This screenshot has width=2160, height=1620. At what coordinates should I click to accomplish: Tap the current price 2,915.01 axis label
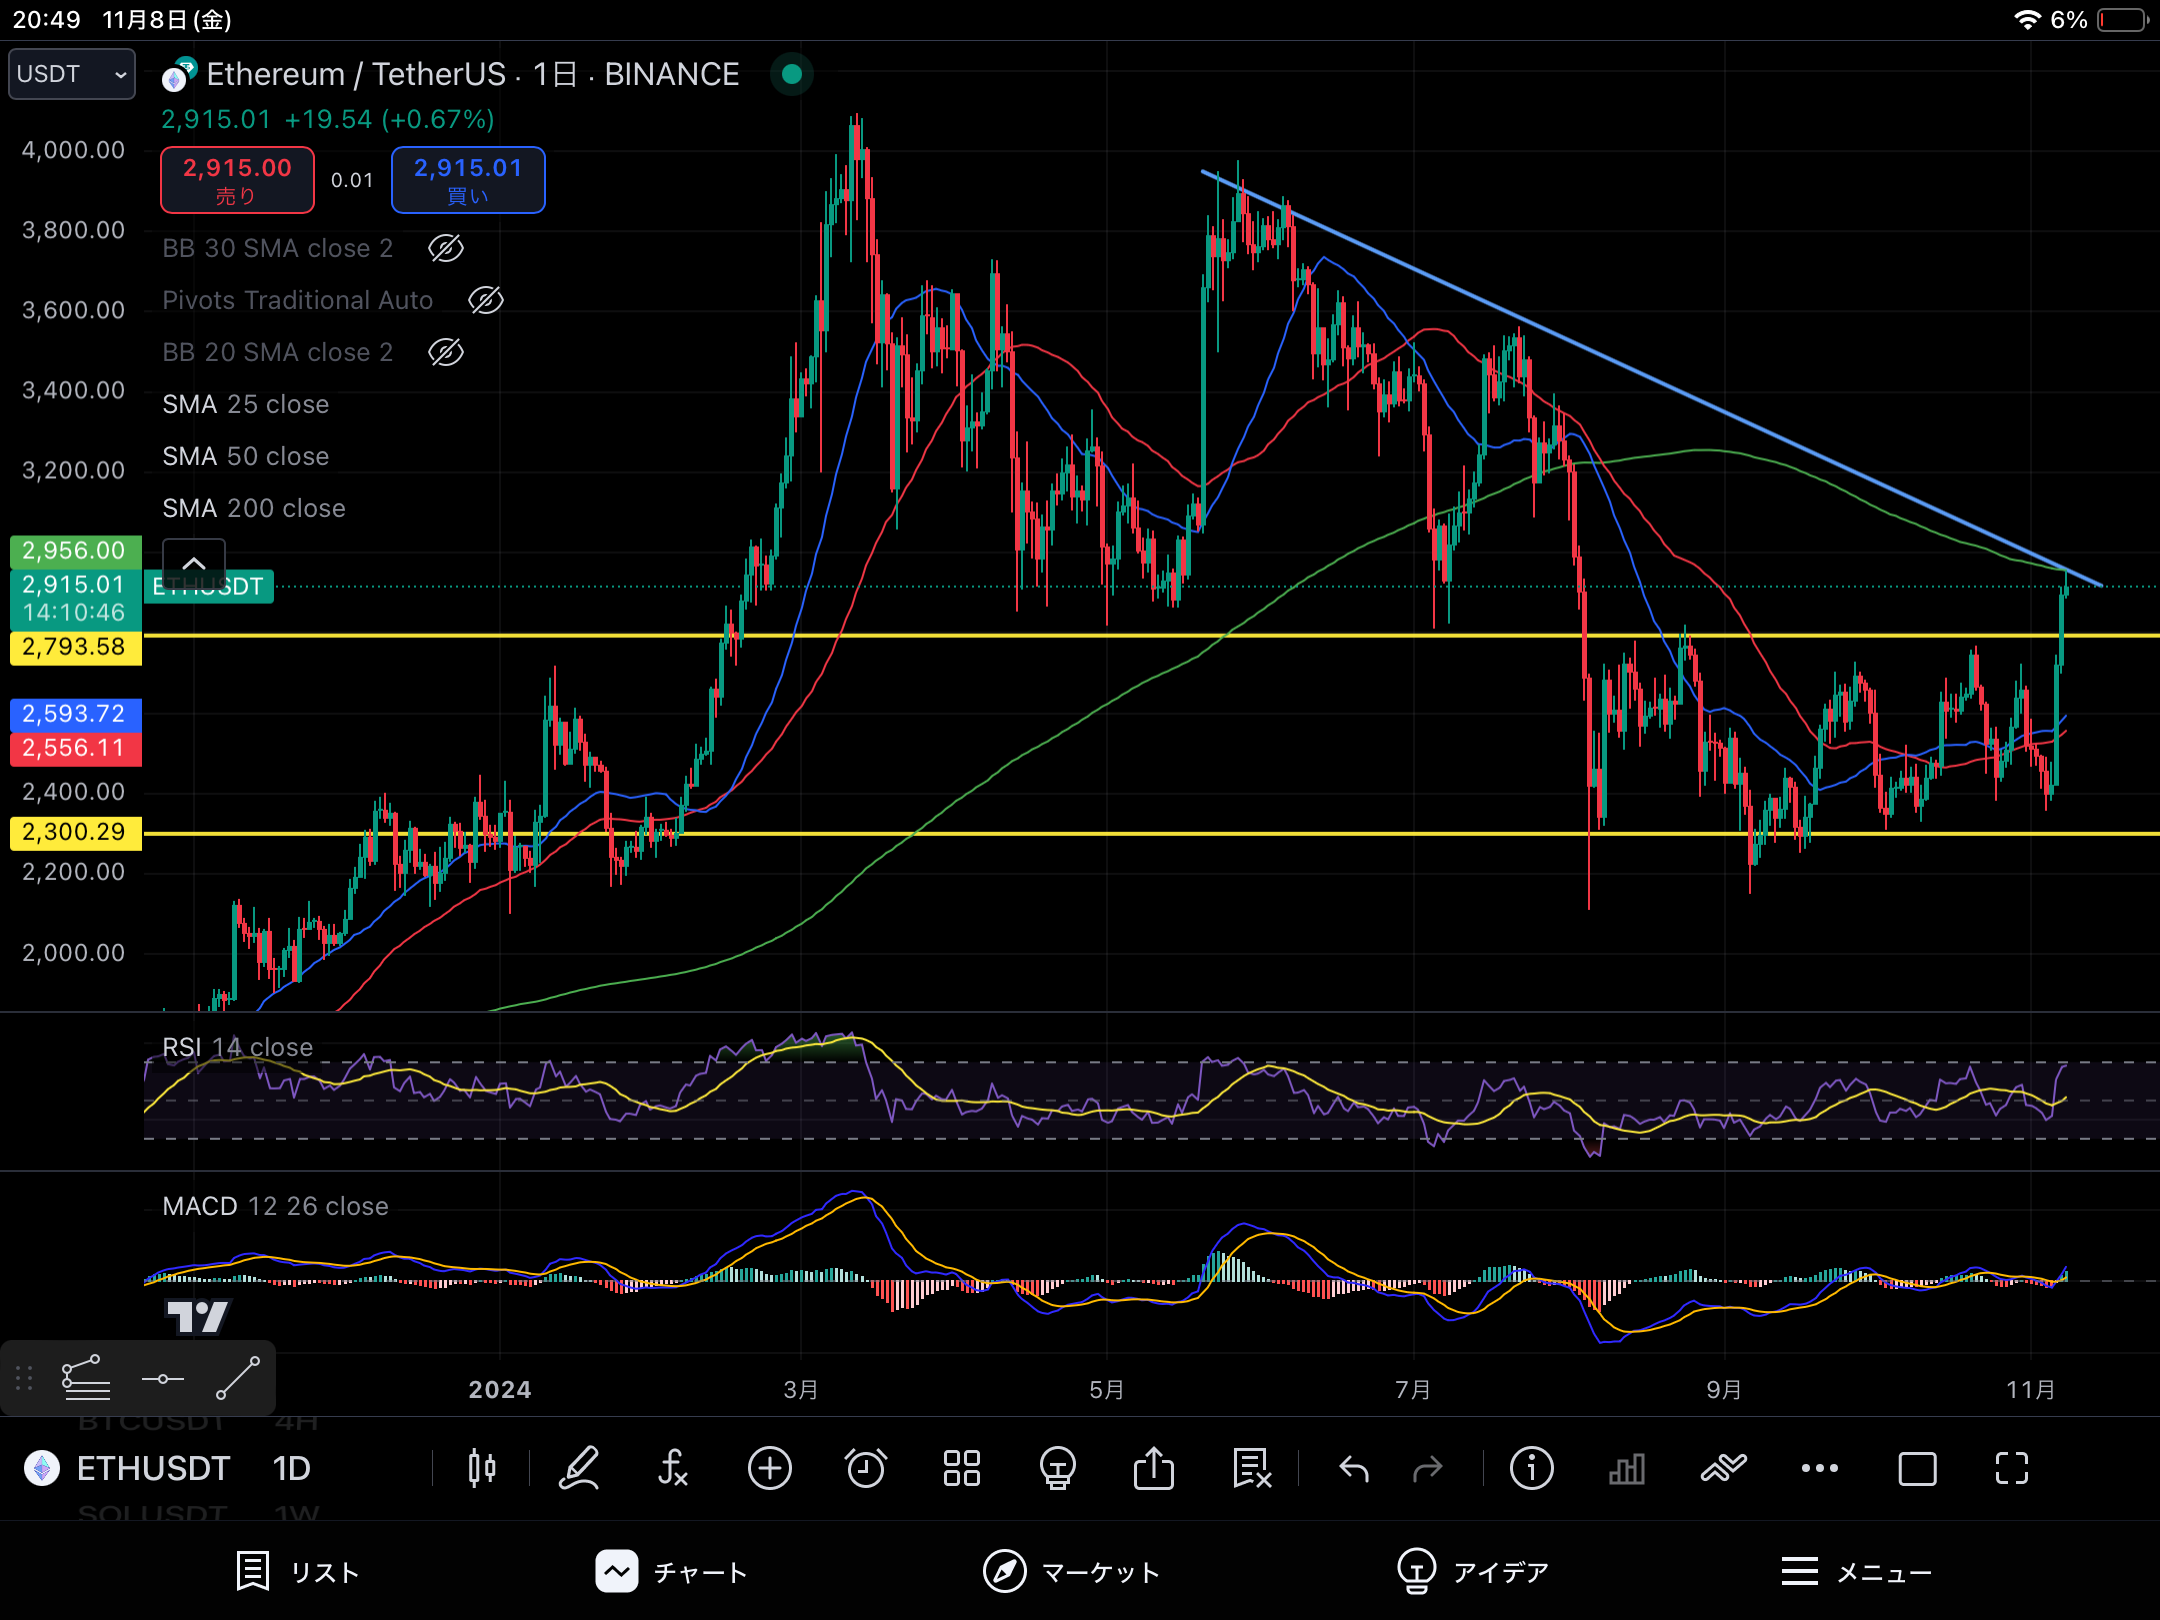[75, 599]
